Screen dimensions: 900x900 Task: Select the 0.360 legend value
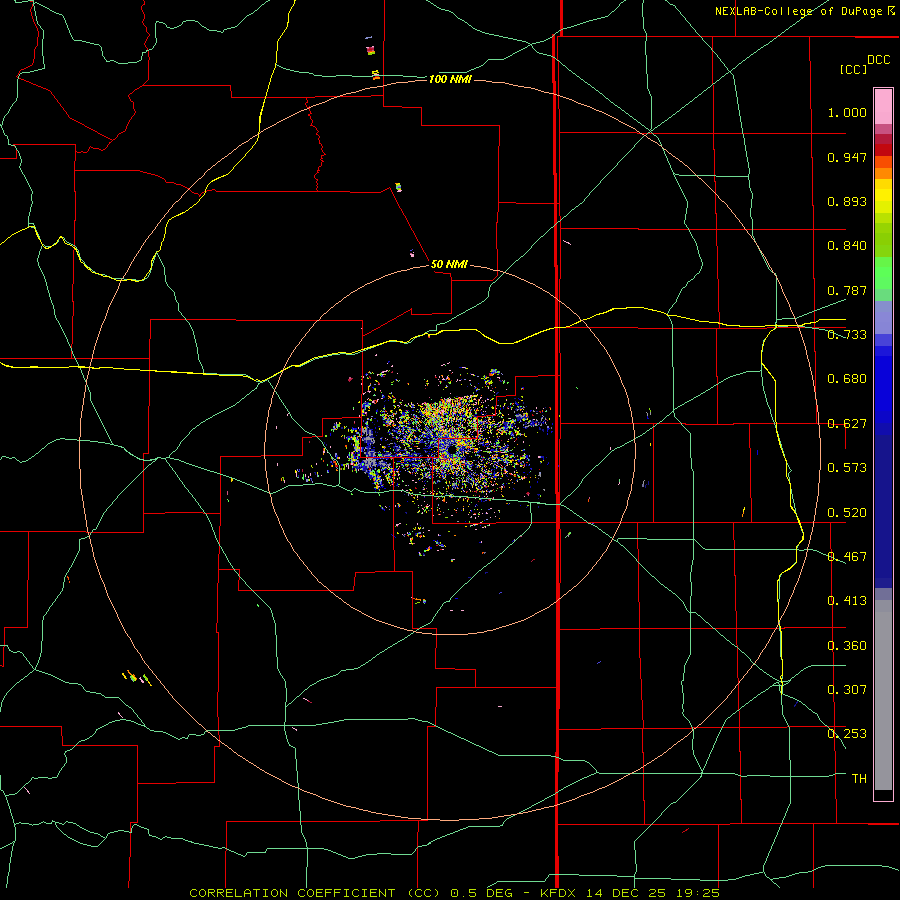click(x=847, y=646)
